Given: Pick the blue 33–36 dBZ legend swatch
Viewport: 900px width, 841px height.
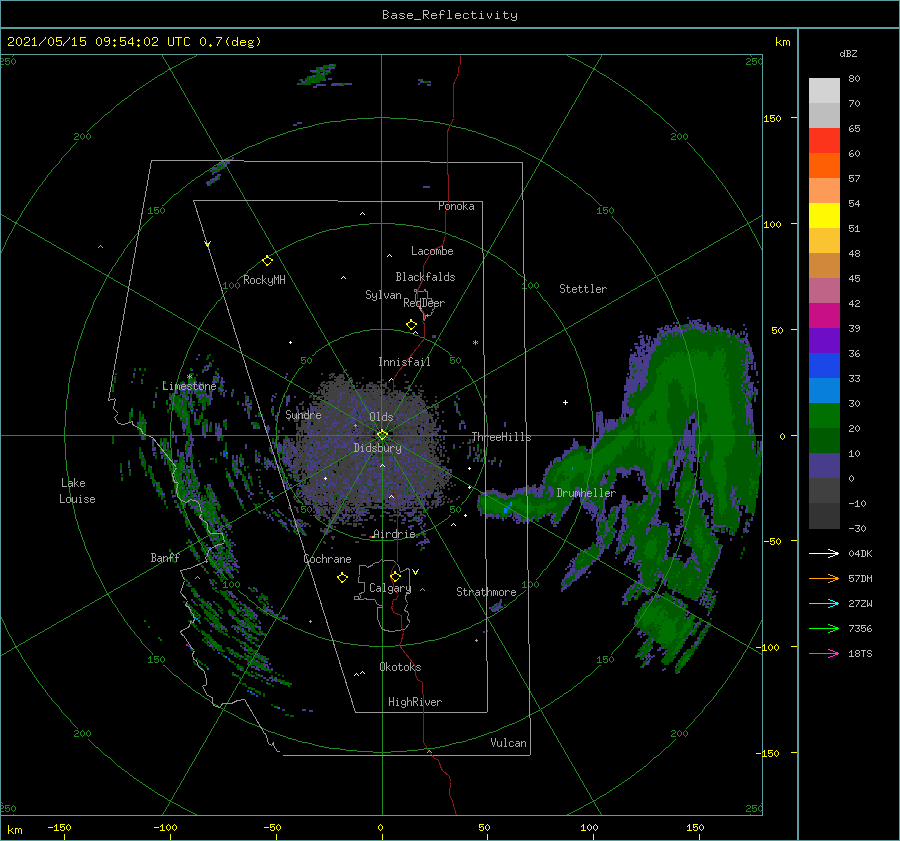Looking at the screenshot, I should (x=824, y=365).
